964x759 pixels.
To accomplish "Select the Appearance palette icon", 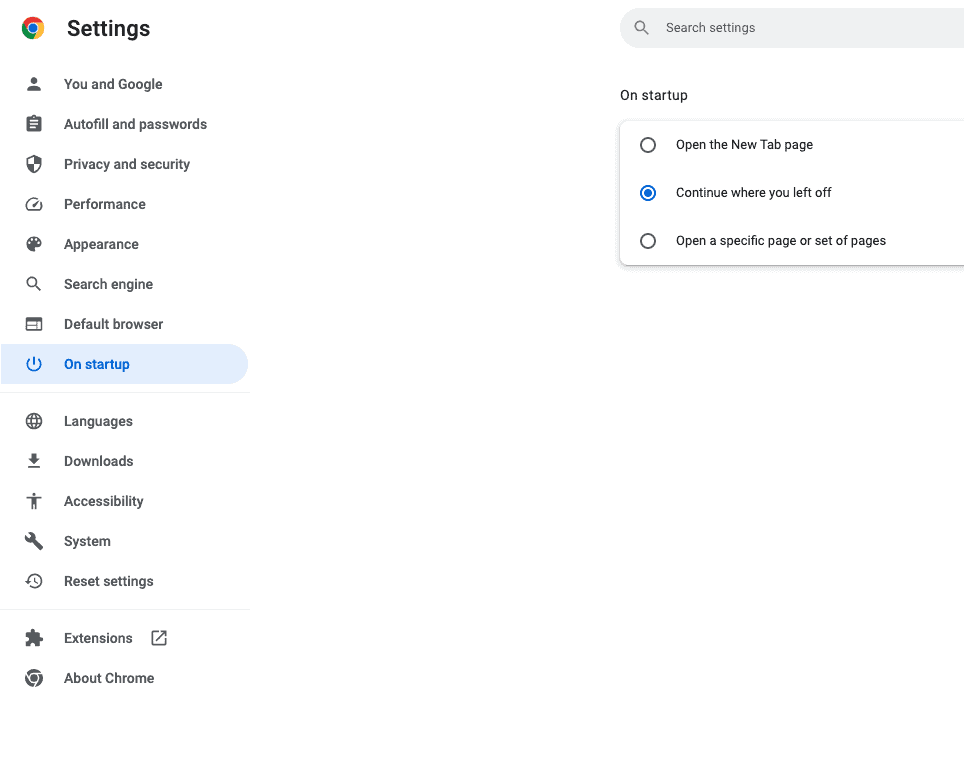I will coord(34,244).
